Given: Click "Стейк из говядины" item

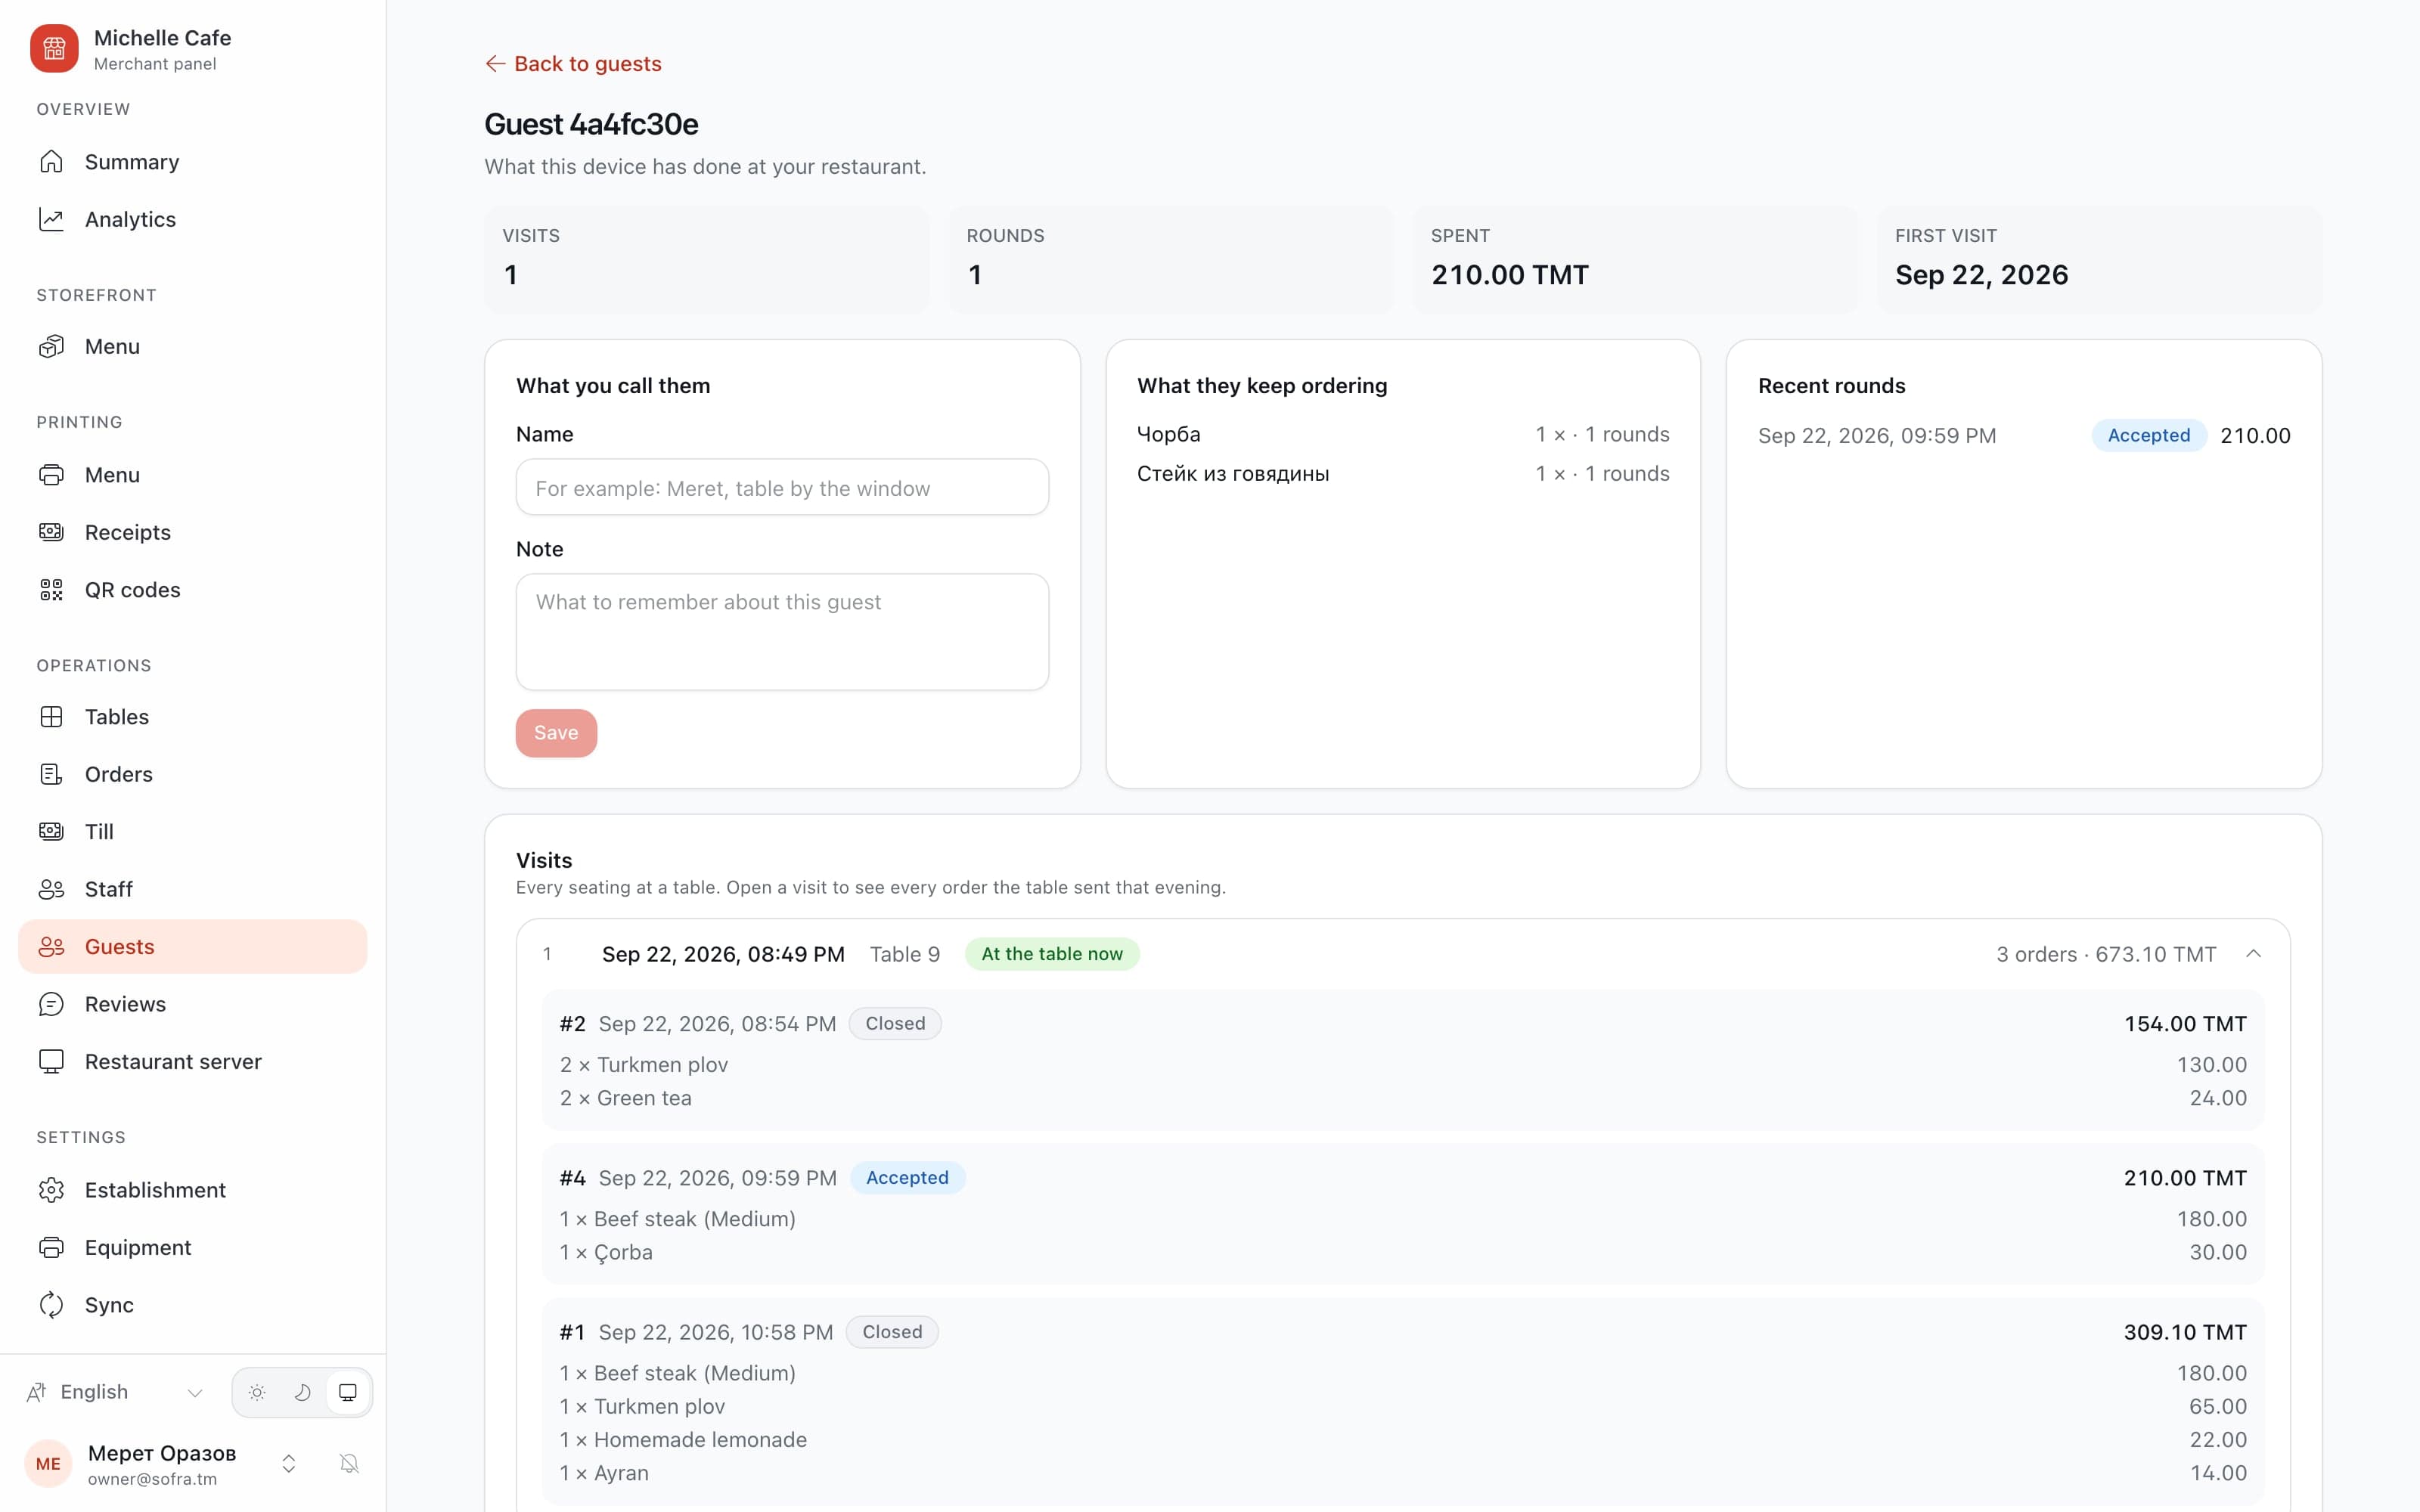Looking at the screenshot, I should (x=1233, y=473).
